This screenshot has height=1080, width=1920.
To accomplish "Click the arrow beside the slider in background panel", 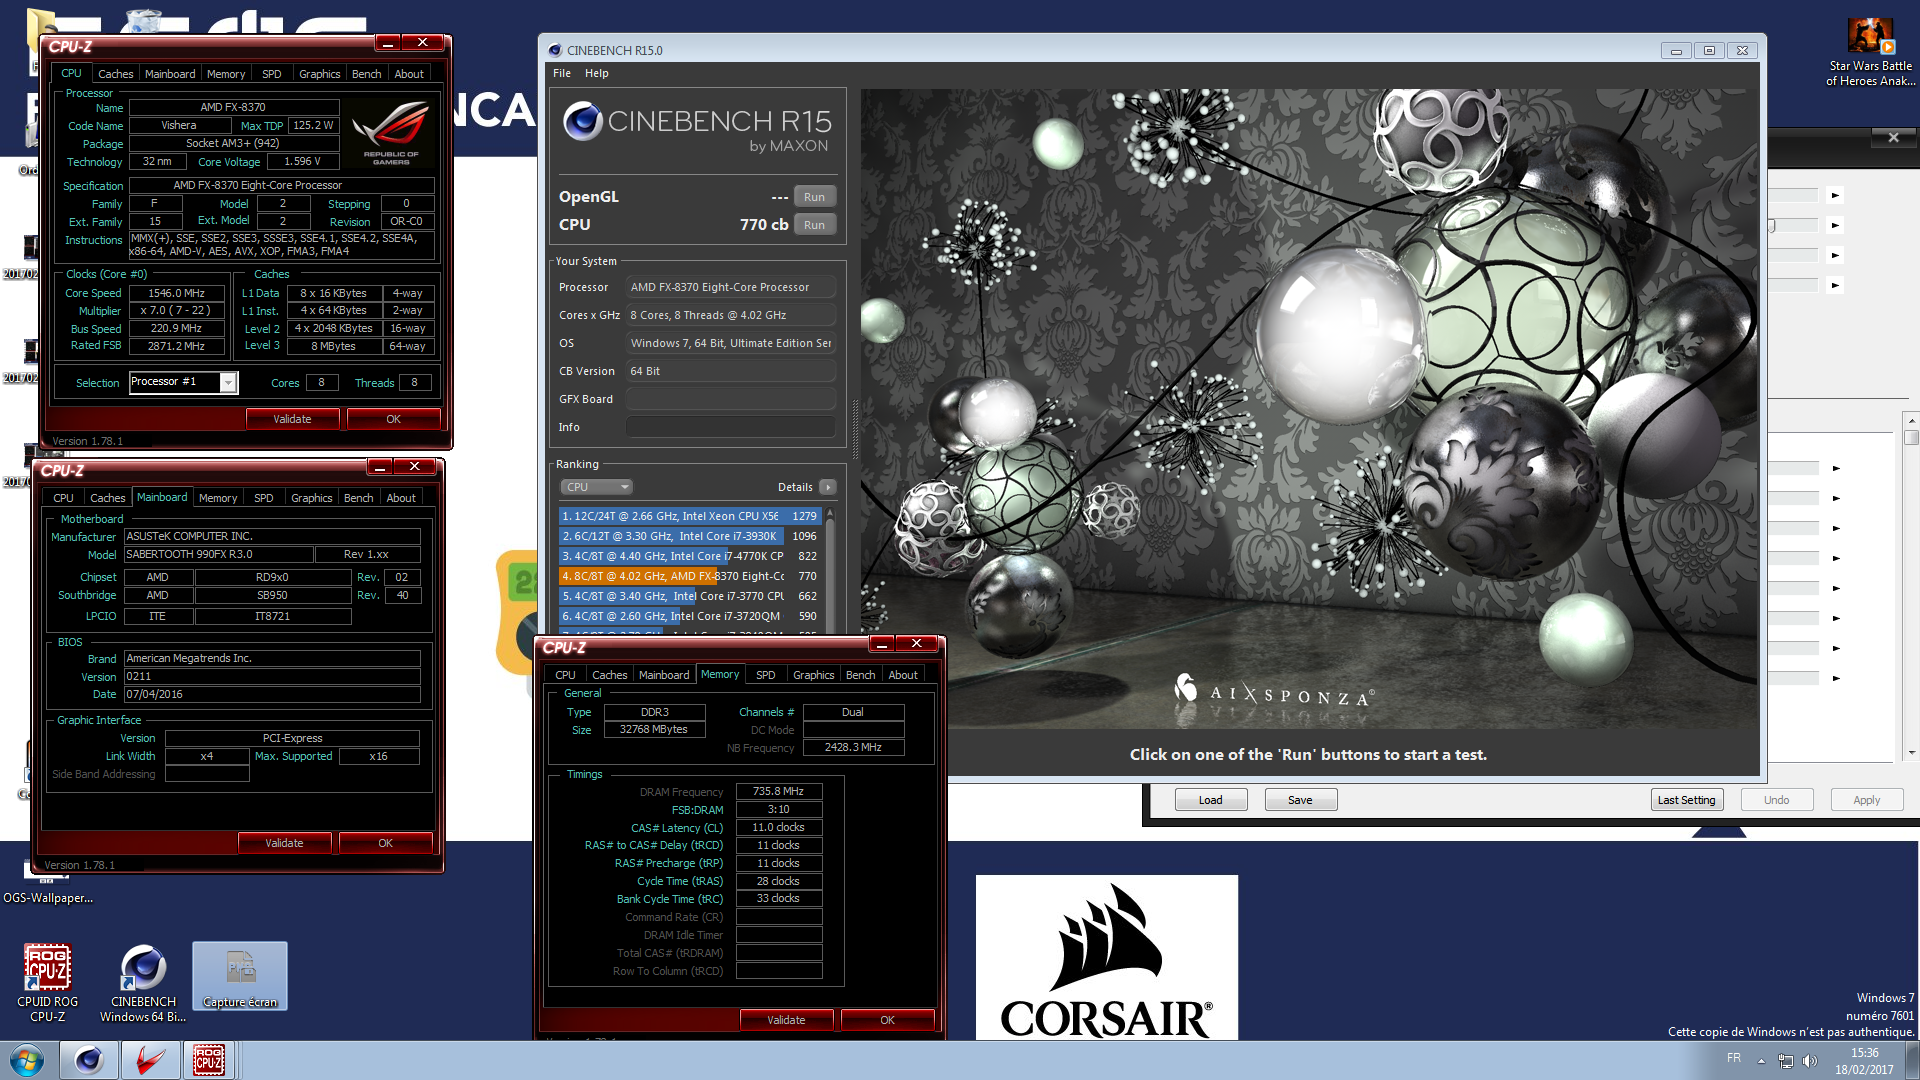I will [x=1835, y=225].
